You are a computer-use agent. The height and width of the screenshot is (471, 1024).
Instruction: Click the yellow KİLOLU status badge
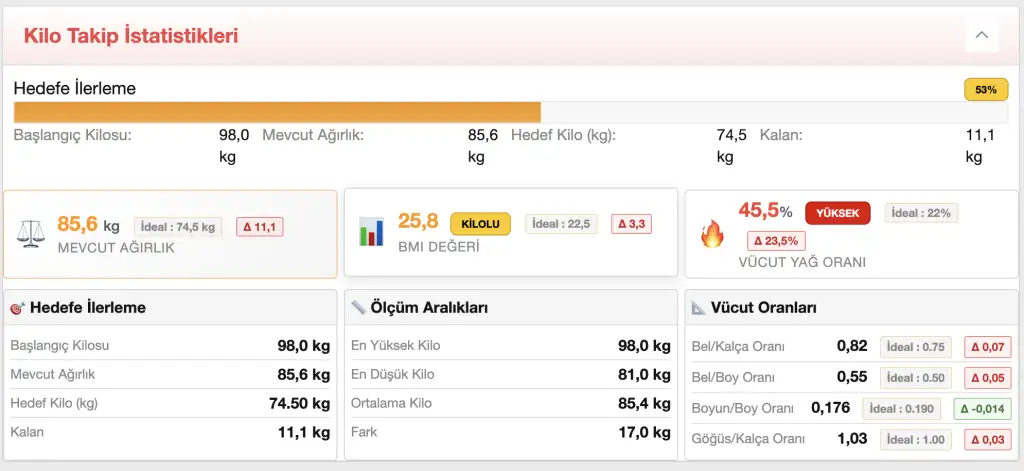click(x=480, y=224)
